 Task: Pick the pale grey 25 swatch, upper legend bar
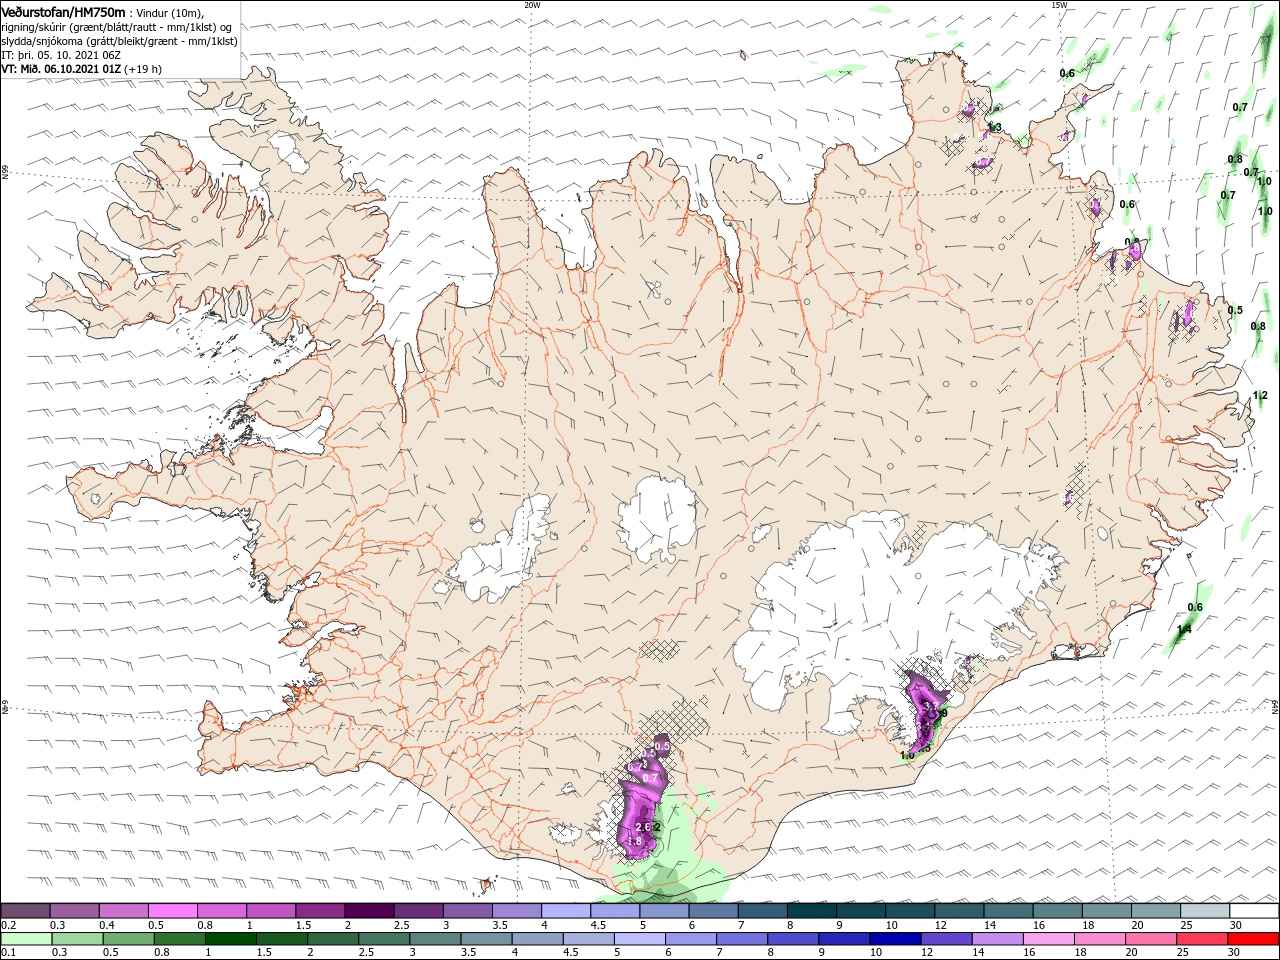tap(1206, 911)
